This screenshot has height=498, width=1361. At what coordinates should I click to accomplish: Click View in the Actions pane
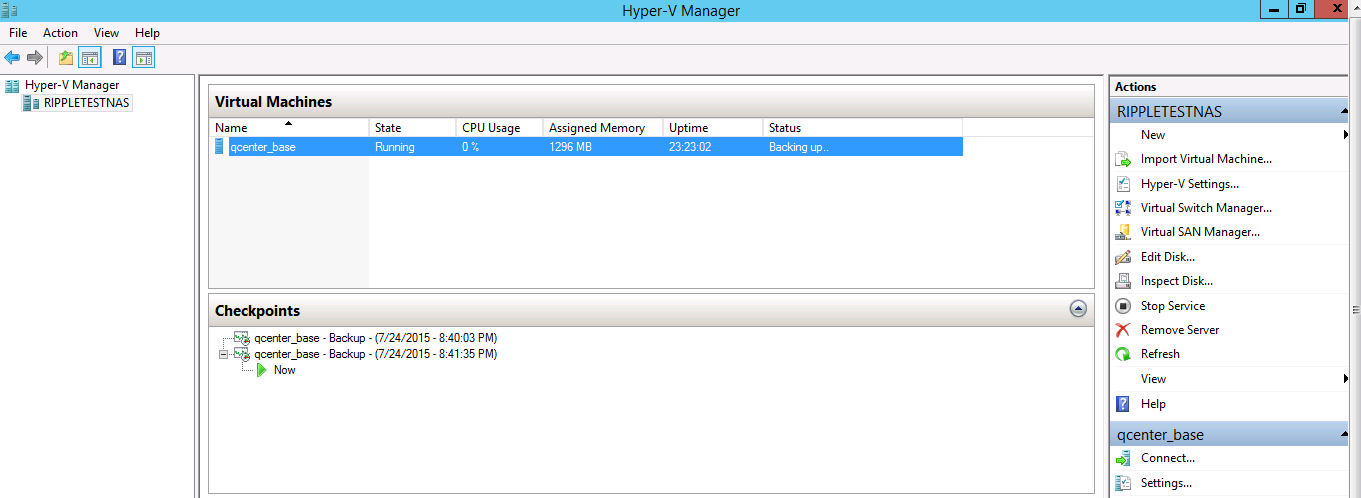click(1154, 379)
